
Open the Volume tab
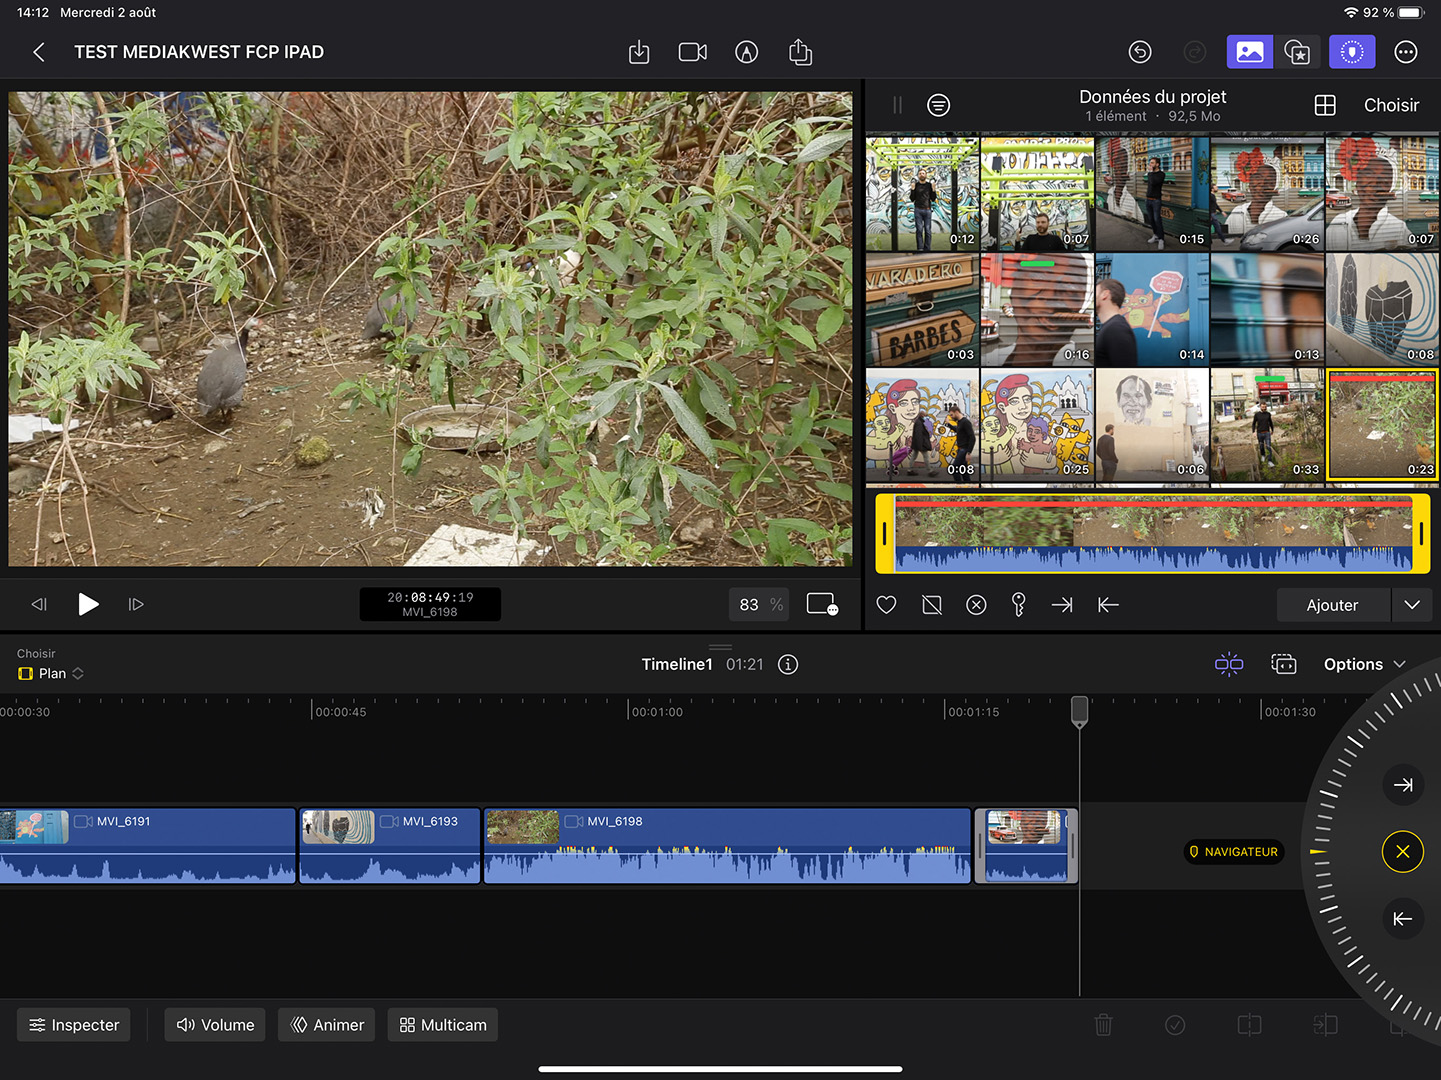point(215,1025)
